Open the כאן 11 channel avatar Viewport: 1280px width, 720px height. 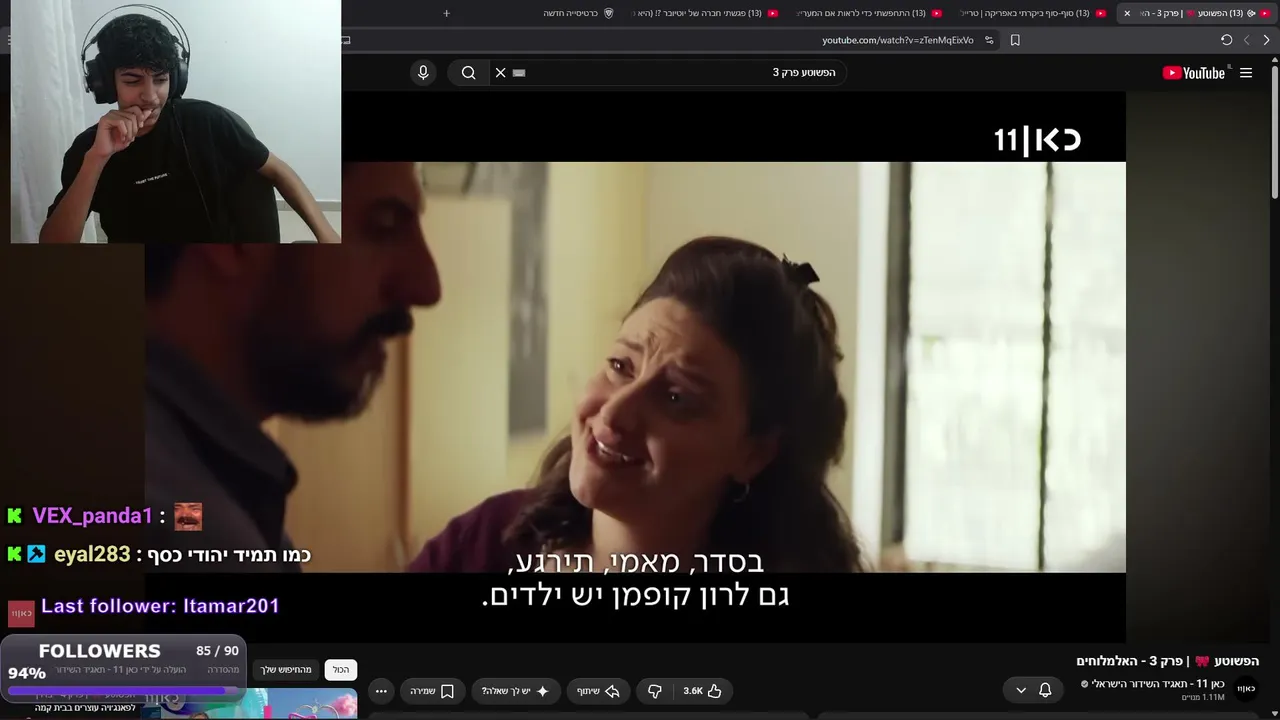coord(1246,689)
